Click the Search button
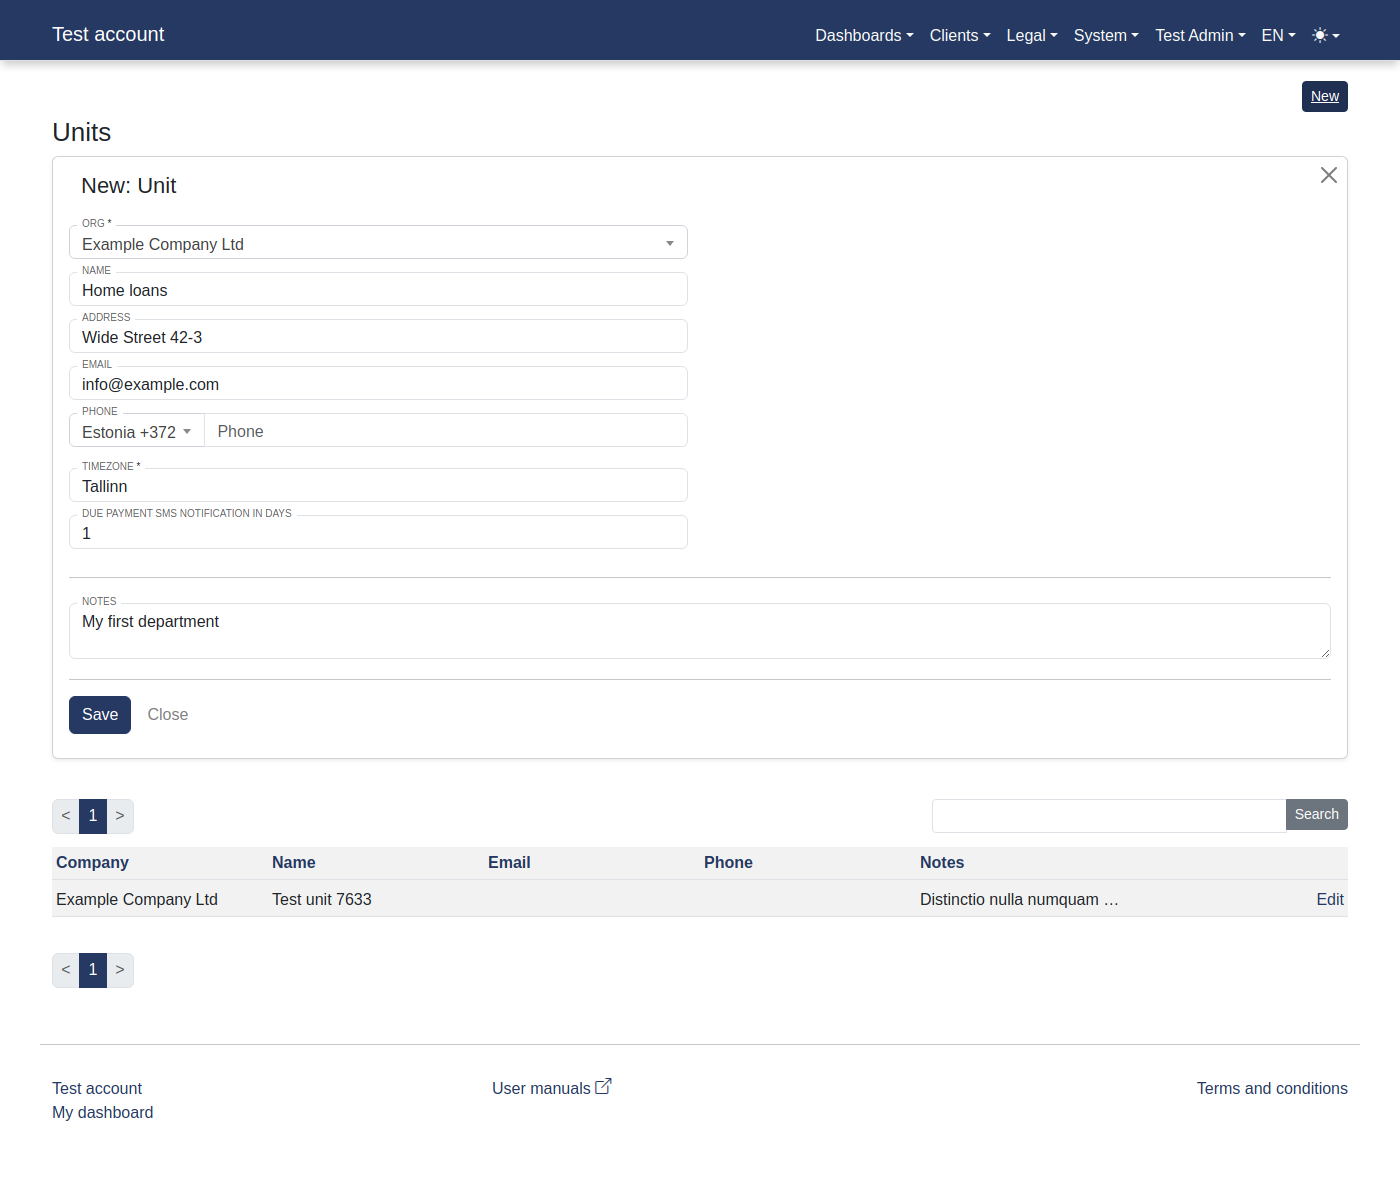Viewport: 1400px width, 1185px height. pos(1316,814)
